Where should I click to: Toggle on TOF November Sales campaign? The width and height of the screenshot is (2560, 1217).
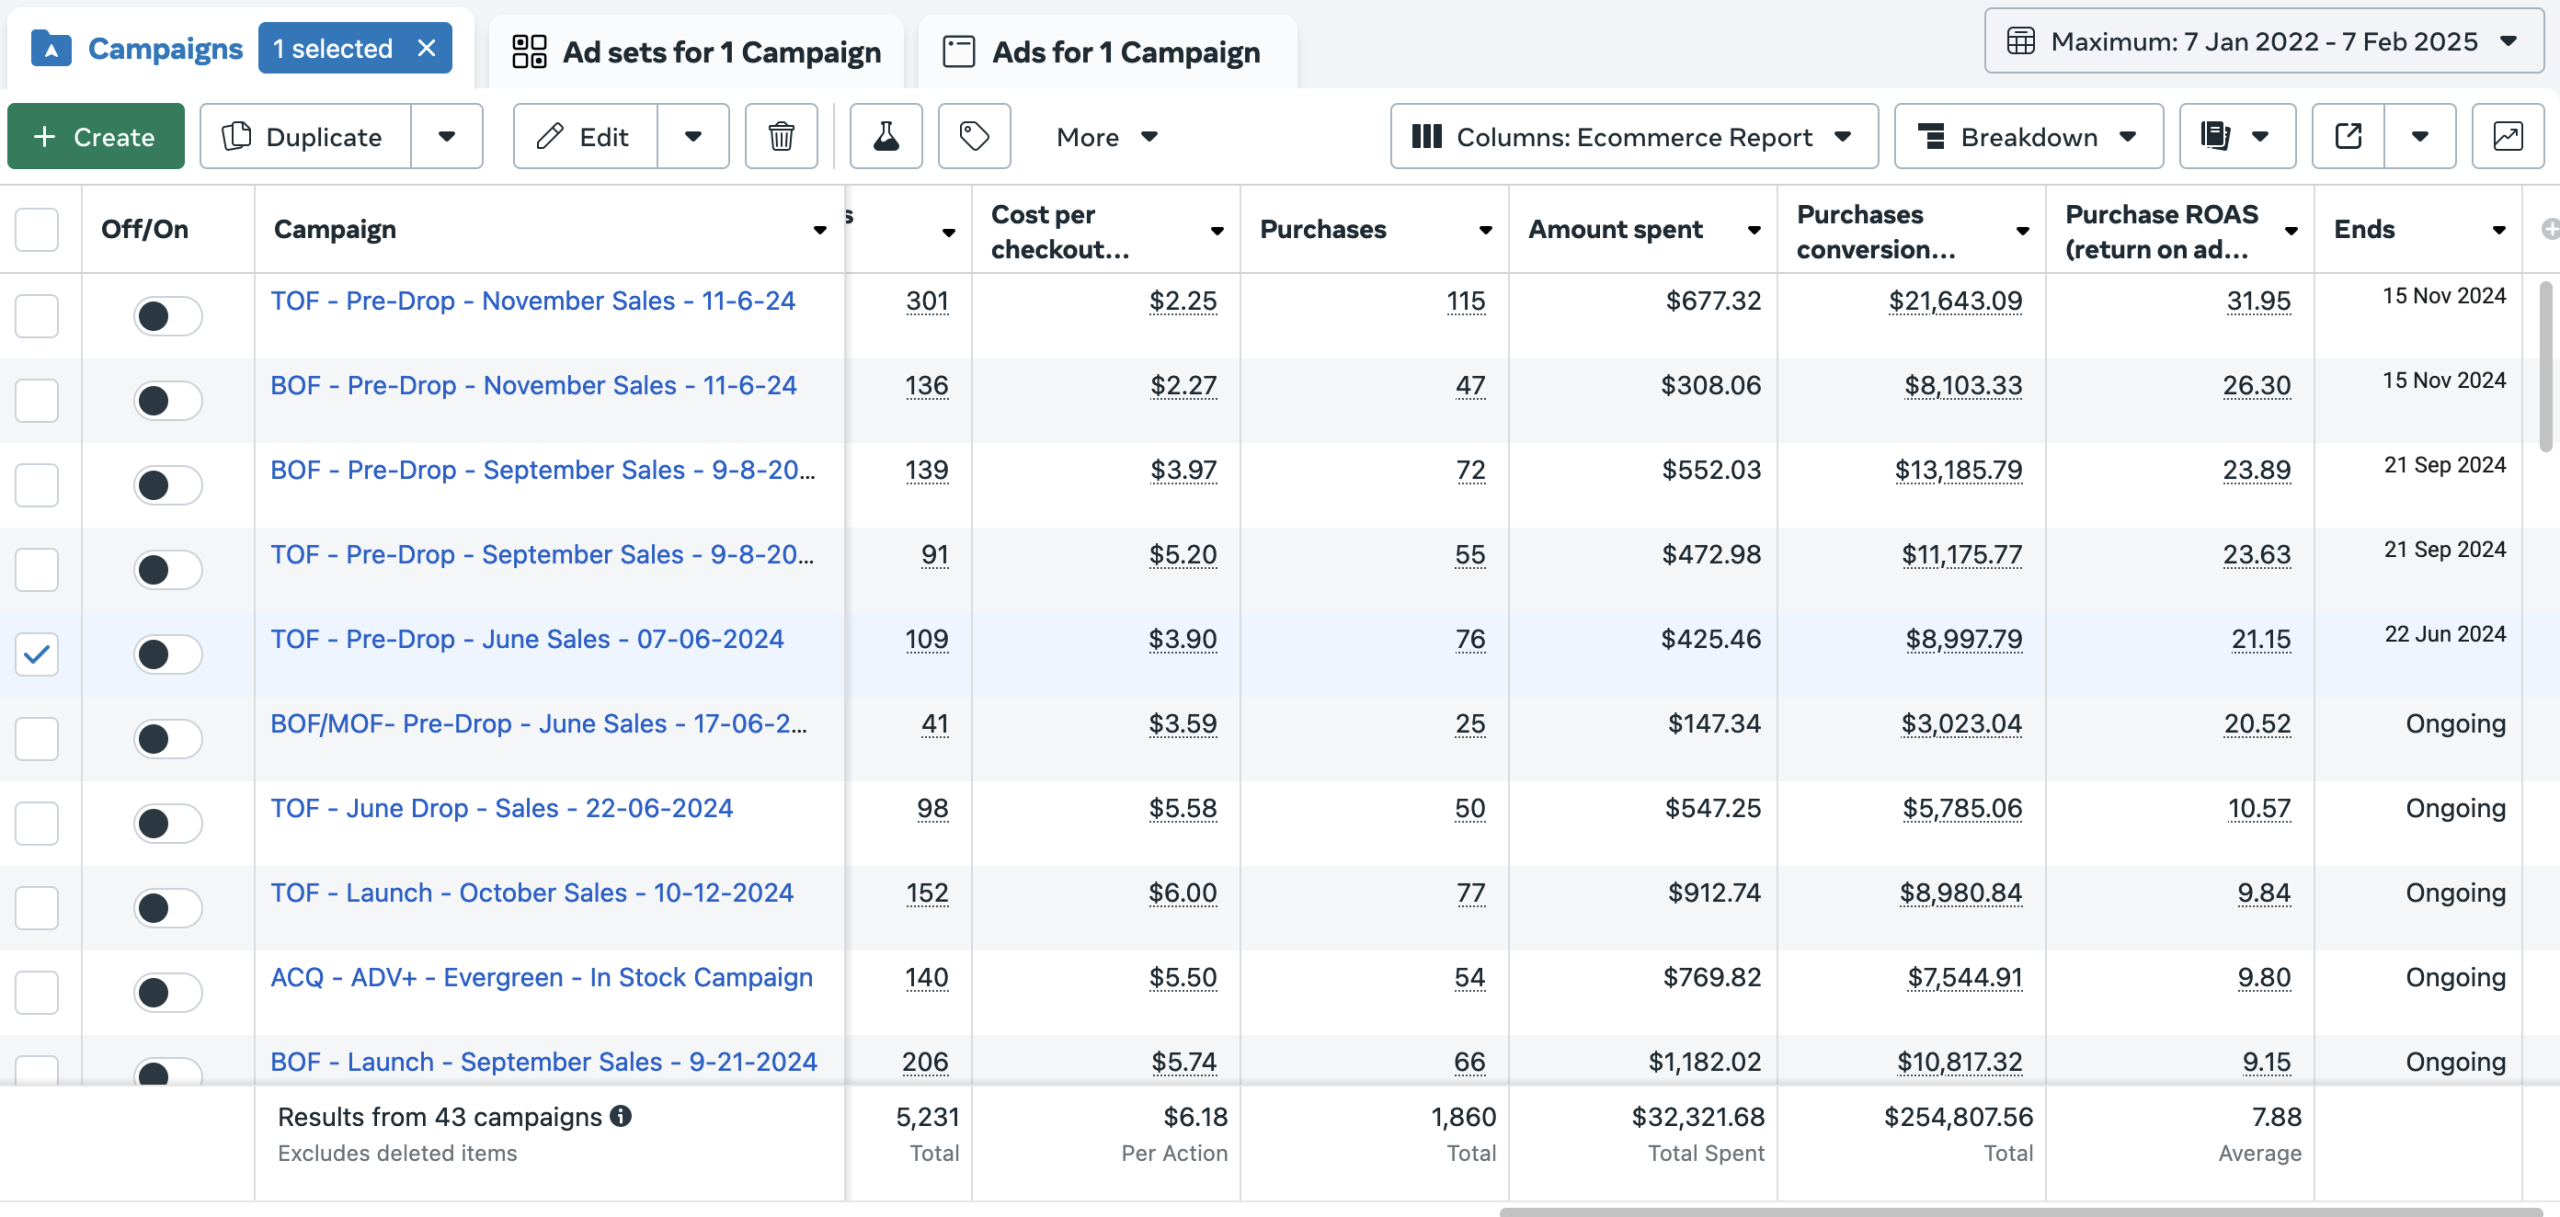(x=167, y=316)
